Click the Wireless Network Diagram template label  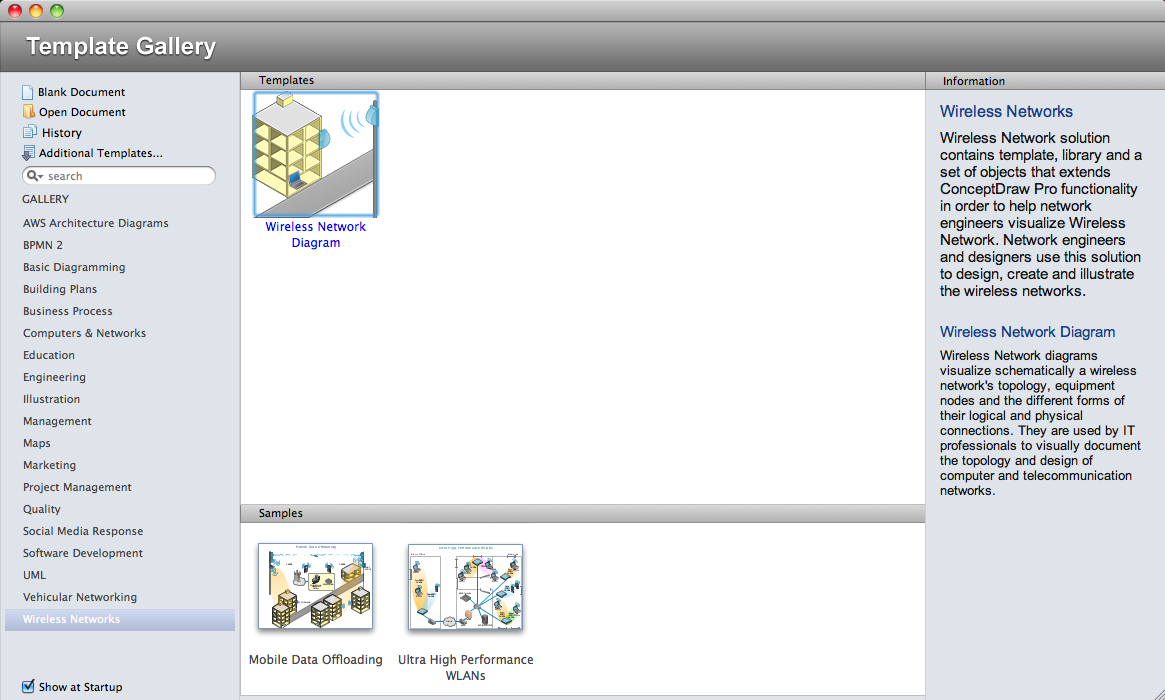tap(316, 235)
